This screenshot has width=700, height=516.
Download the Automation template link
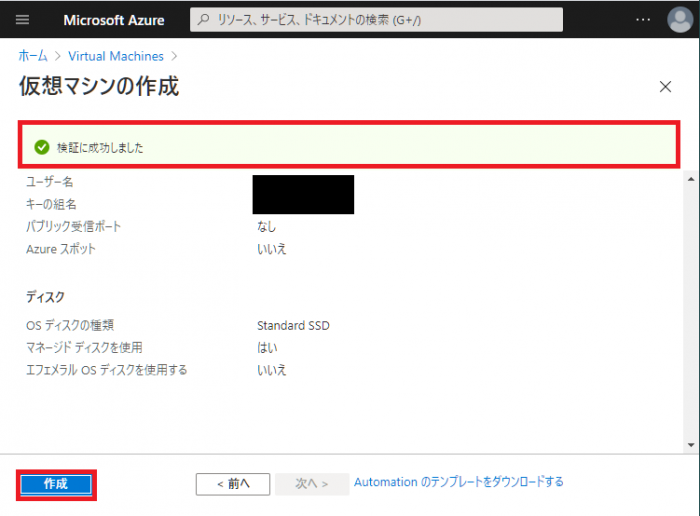(458, 482)
